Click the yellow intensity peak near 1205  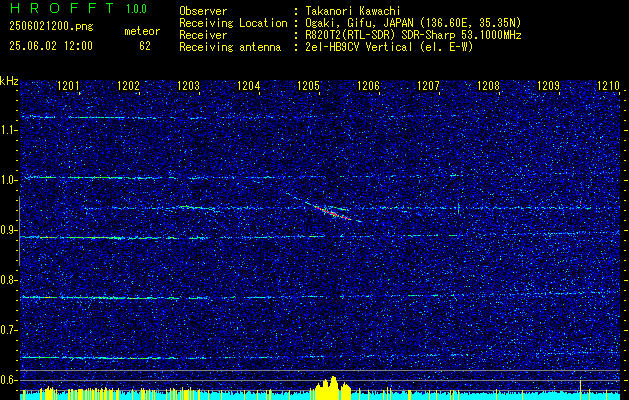[x=333, y=387]
